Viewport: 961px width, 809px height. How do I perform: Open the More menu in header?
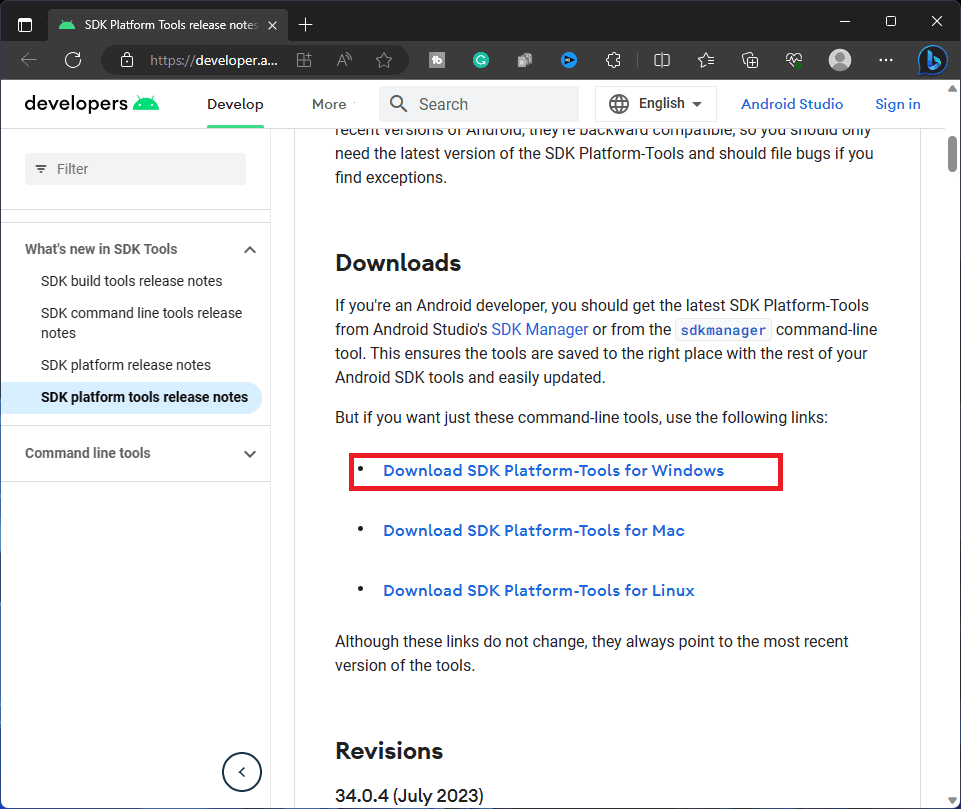click(329, 104)
